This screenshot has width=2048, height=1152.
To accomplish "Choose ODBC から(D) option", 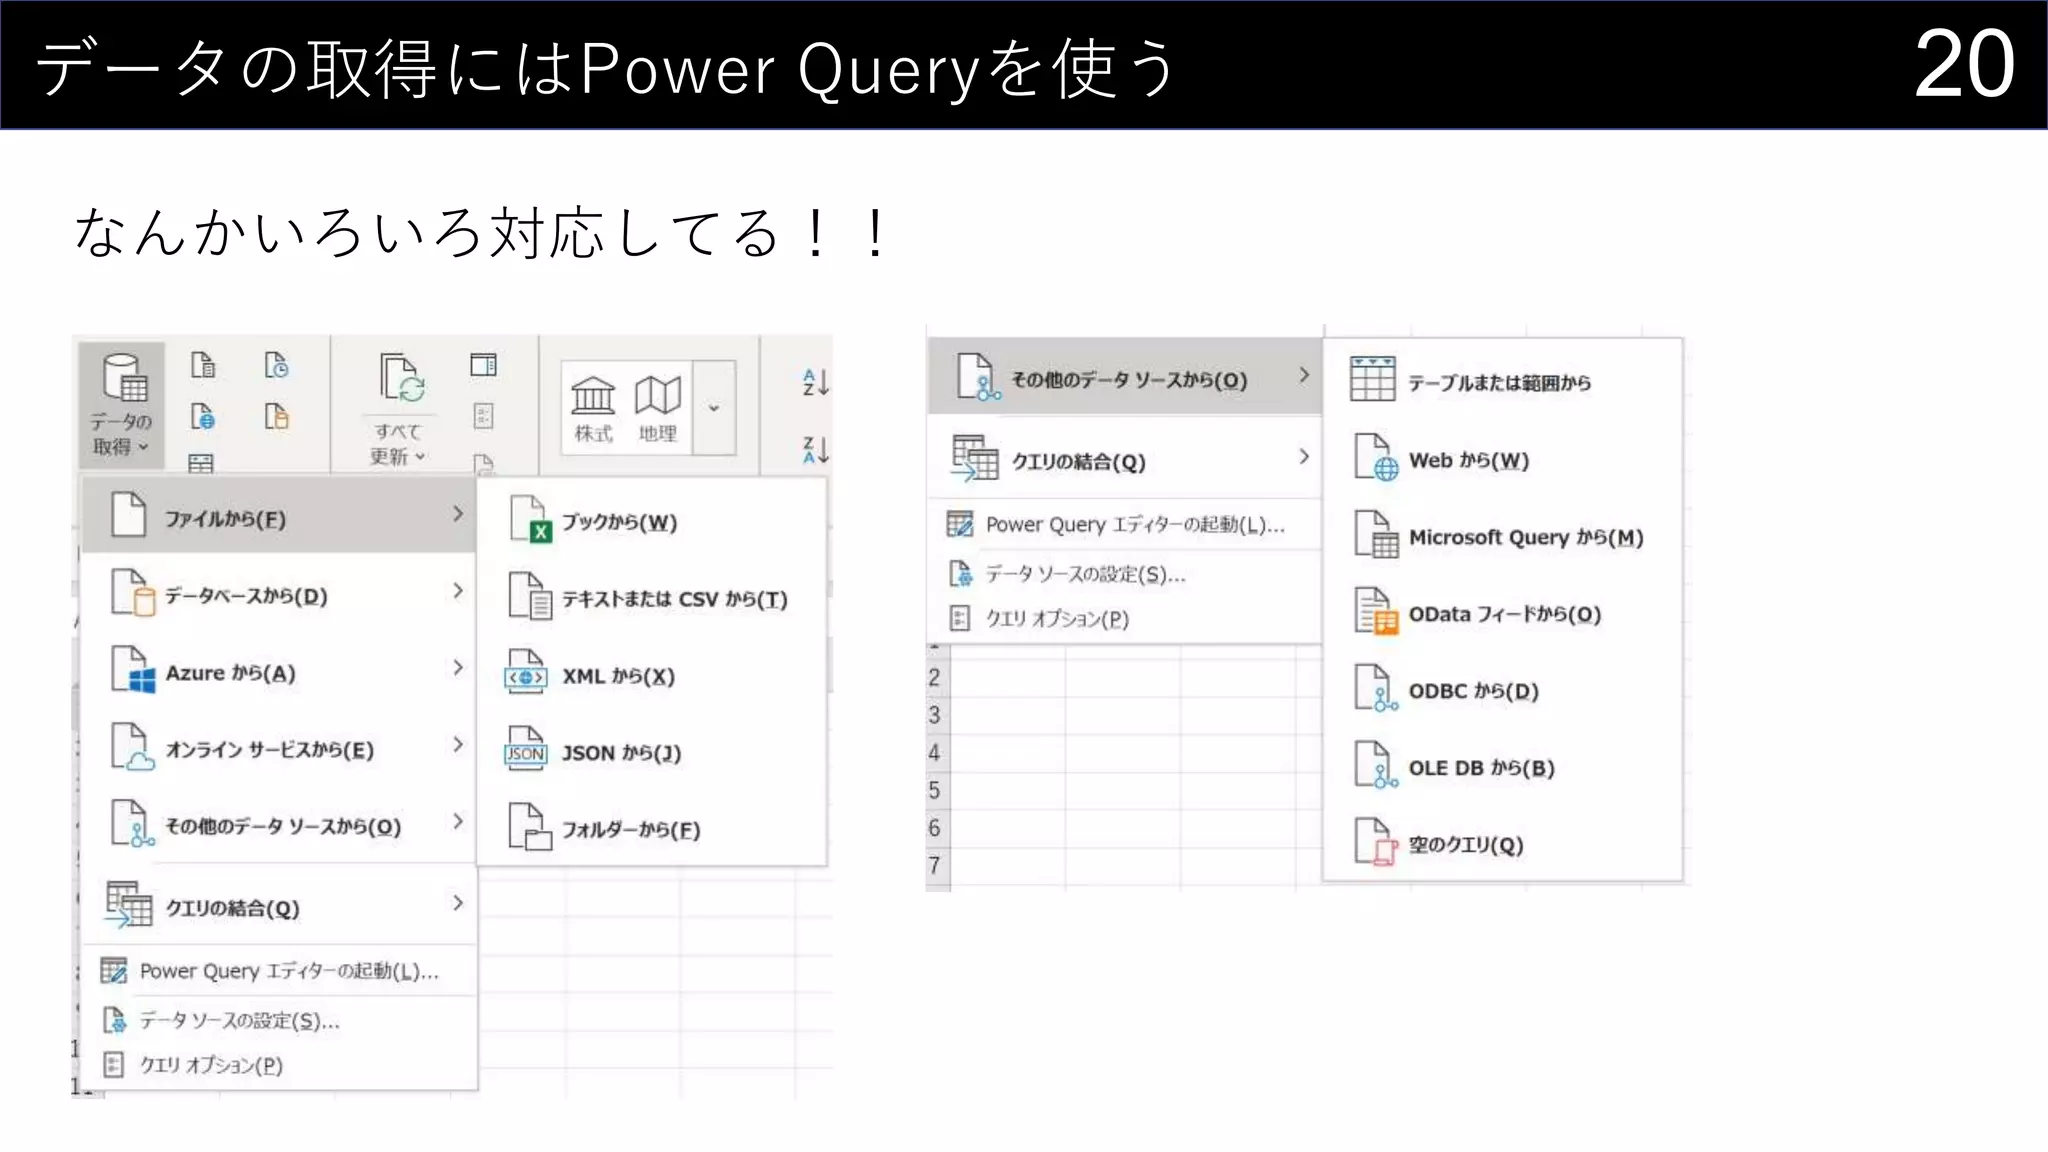I will click(x=1503, y=690).
